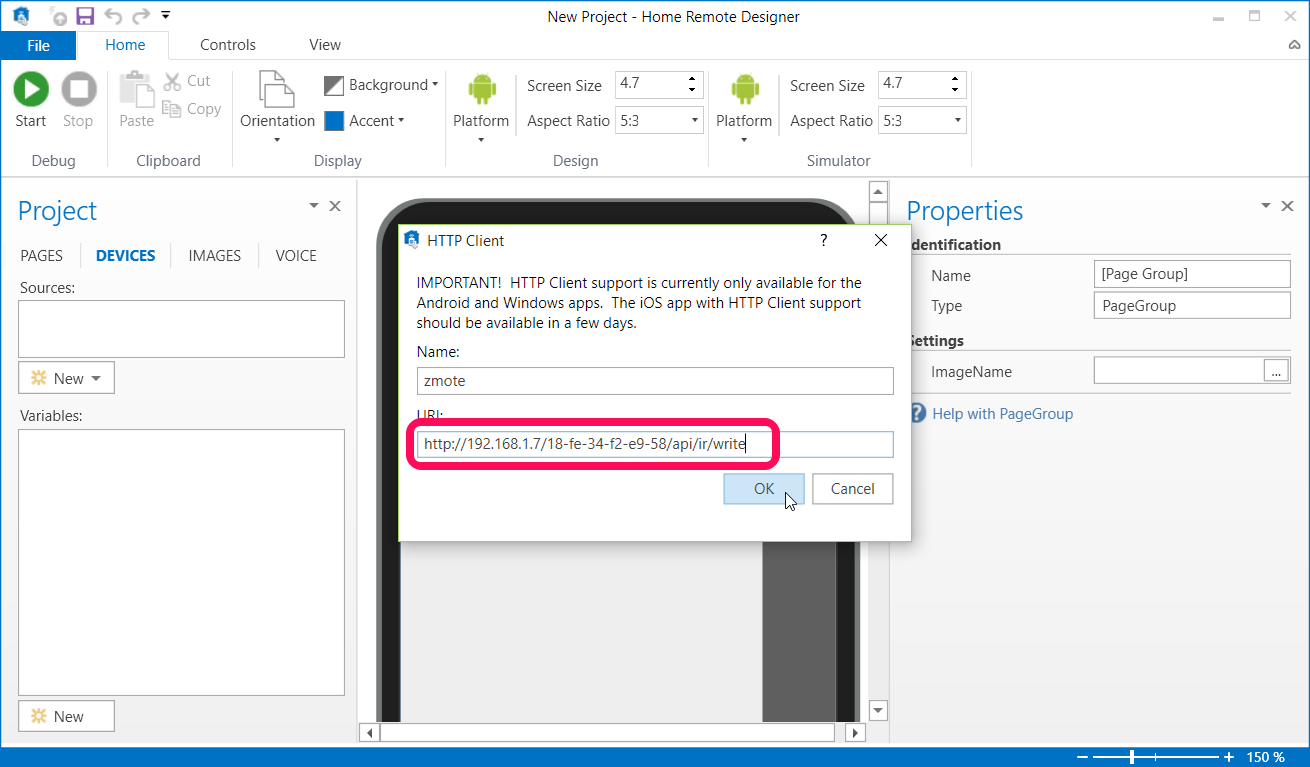This screenshot has height=767, width=1310.
Task: Open the File menu
Action: tap(38, 45)
